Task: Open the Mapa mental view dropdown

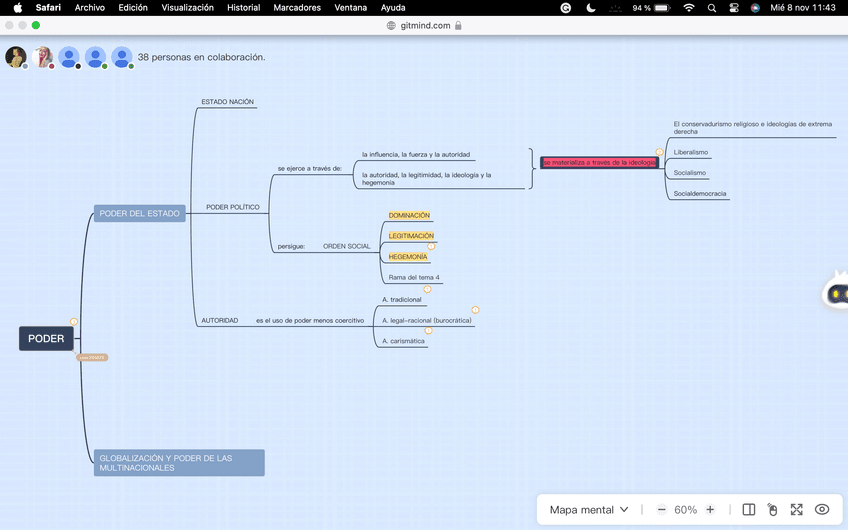Action: click(589, 510)
